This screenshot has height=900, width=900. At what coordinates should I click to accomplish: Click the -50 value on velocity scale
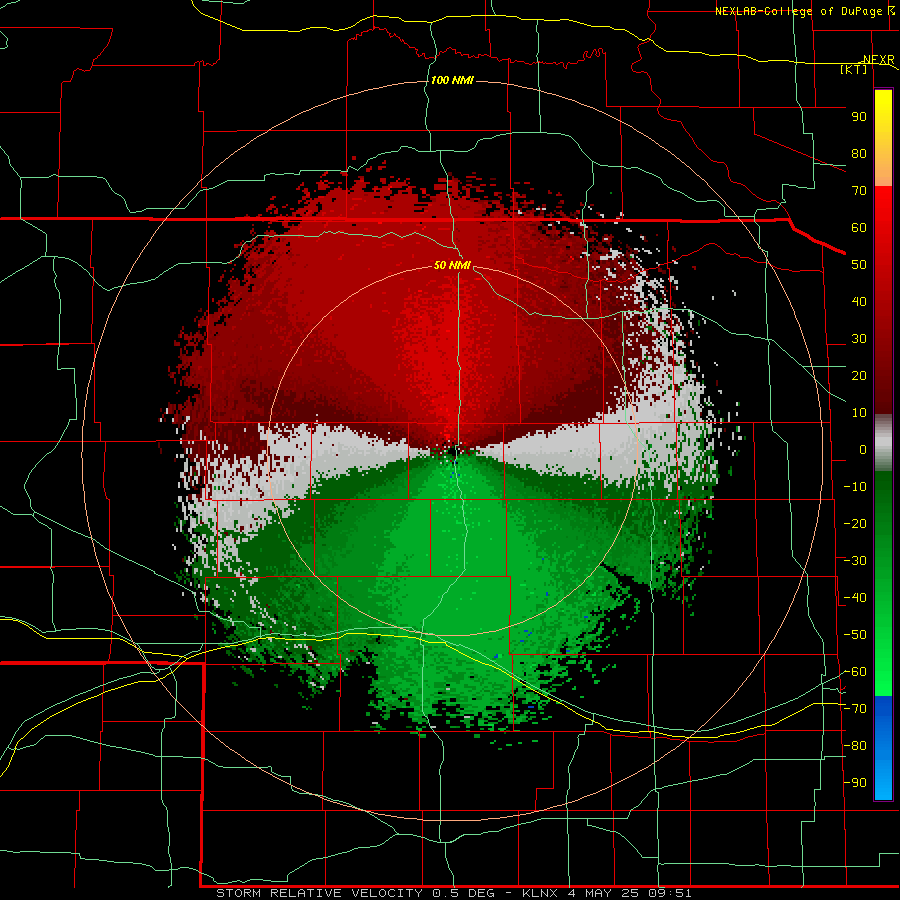click(x=855, y=635)
